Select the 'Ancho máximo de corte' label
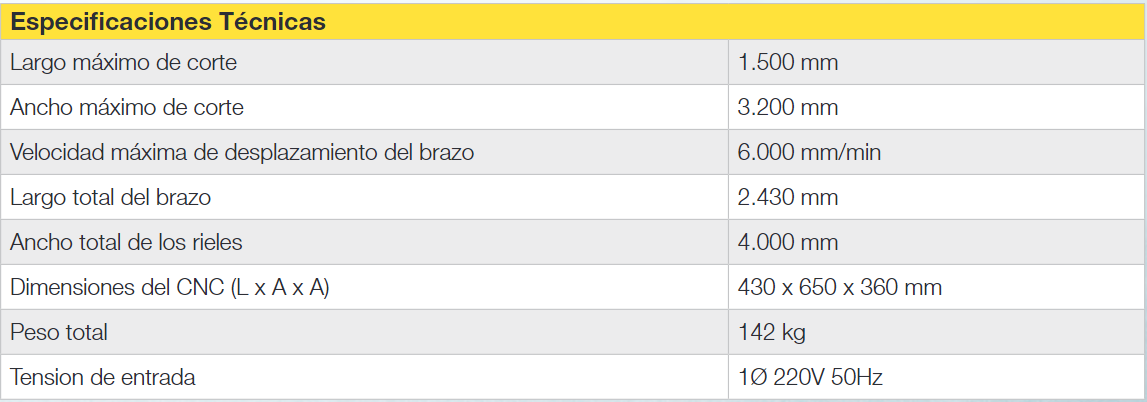Viewport: 1147px width, 402px height. [126, 107]
